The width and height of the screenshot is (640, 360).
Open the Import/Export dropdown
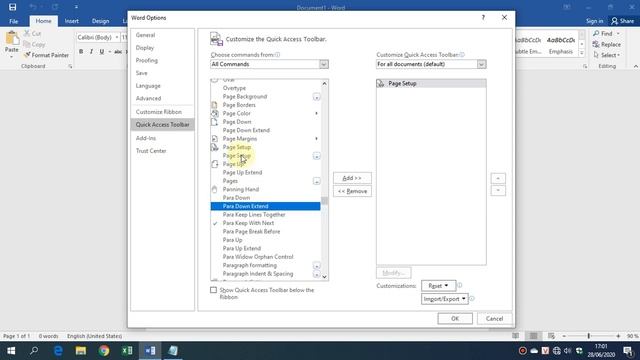click(x=444, y=299)
